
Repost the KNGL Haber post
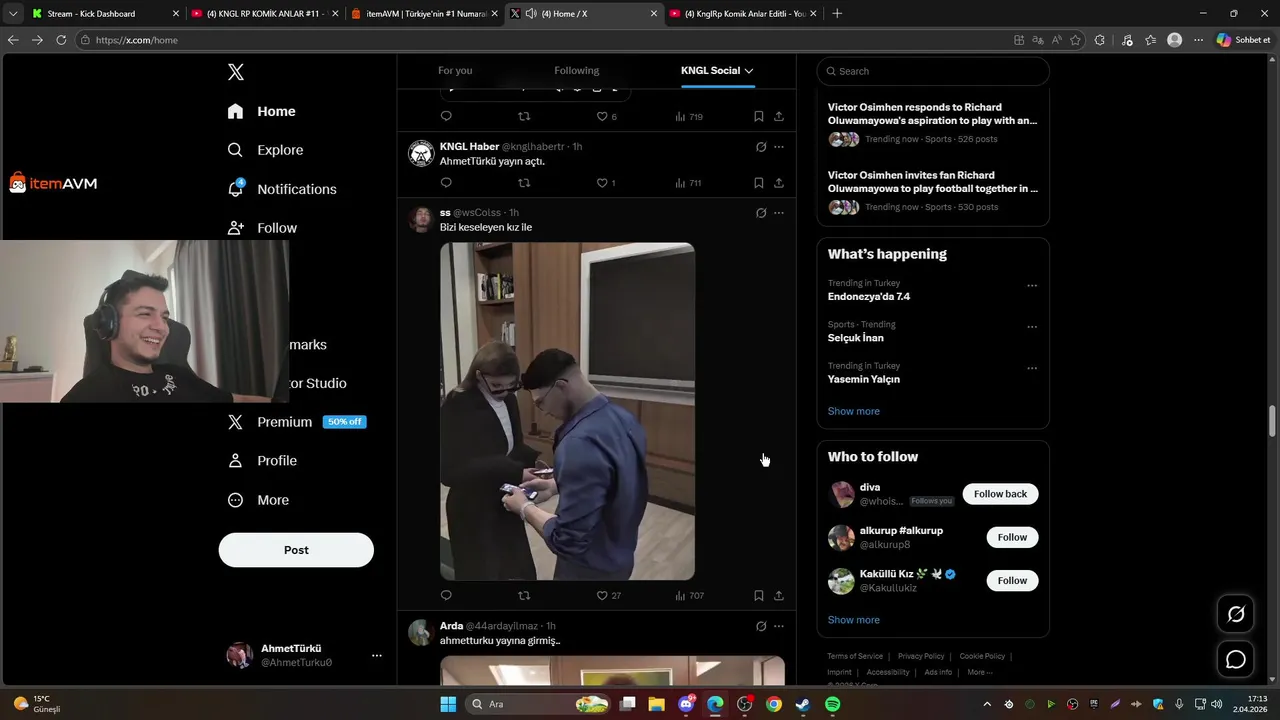(524, 183)
